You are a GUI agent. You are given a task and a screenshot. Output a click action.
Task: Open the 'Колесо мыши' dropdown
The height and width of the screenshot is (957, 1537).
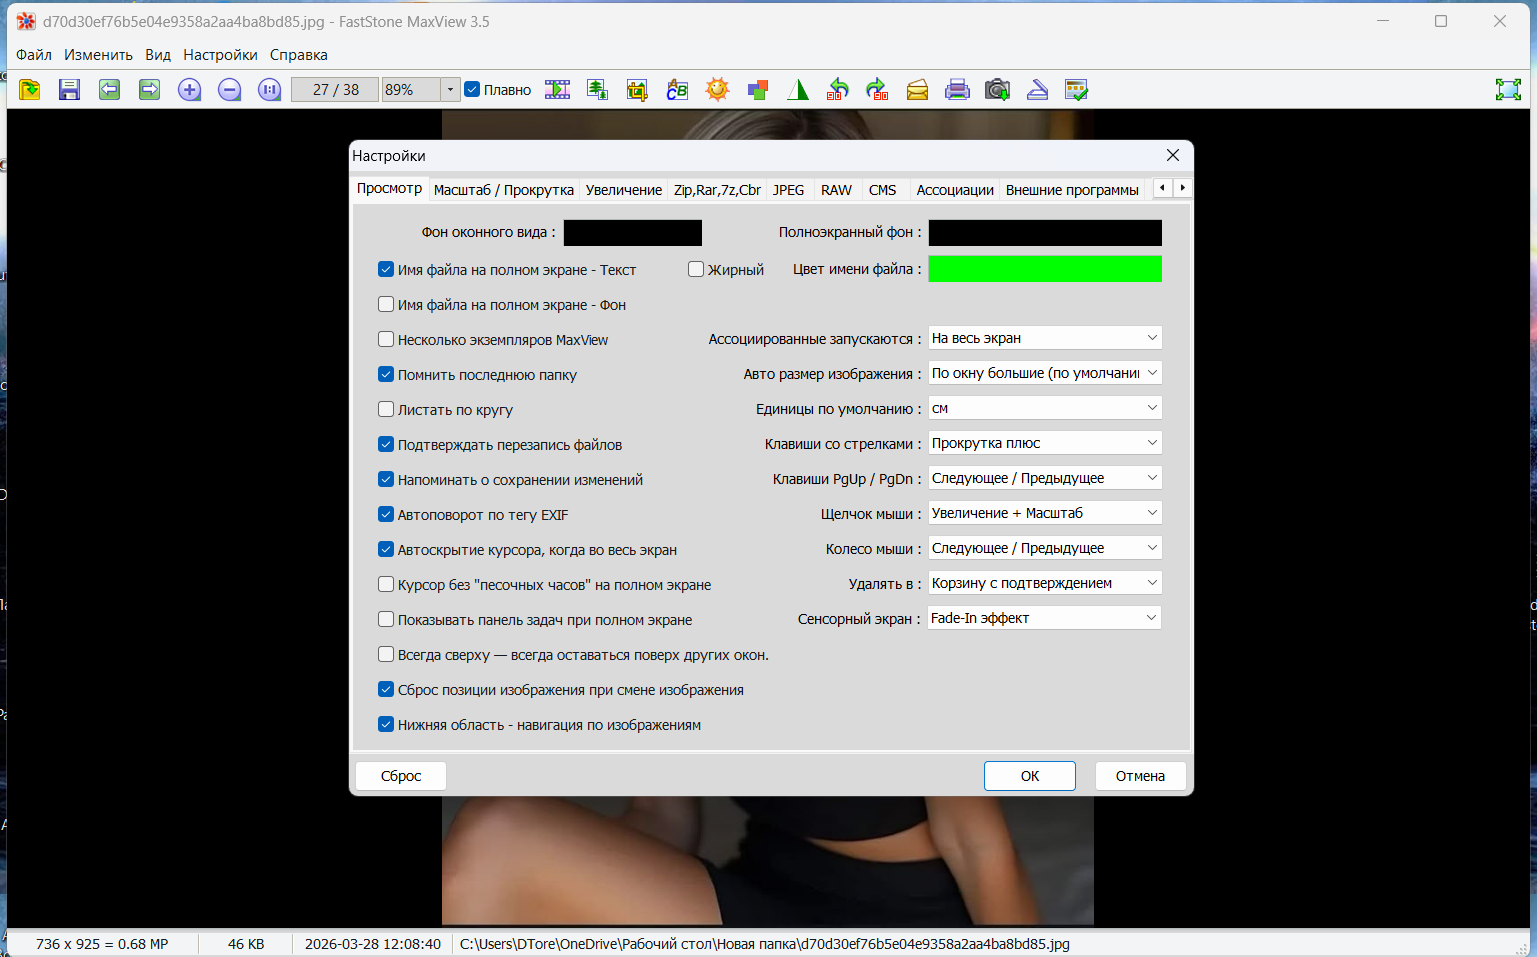pyautogui.click(x=1044, y=548)
